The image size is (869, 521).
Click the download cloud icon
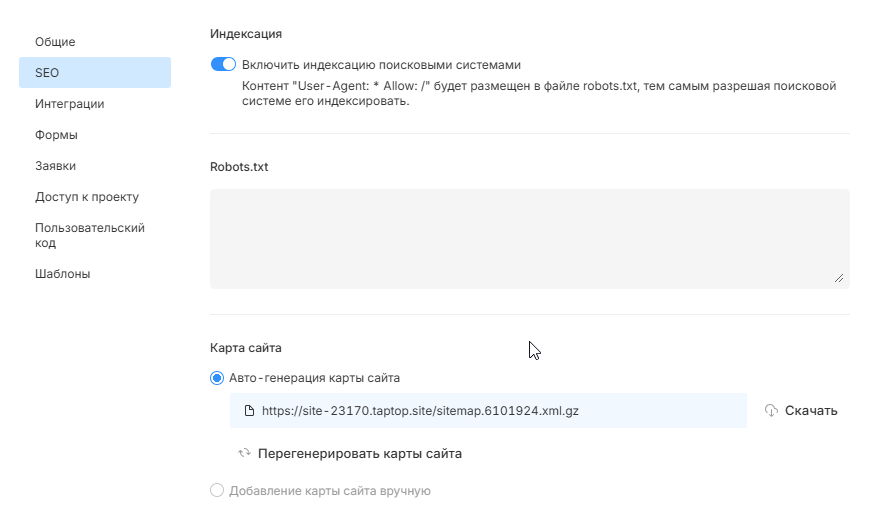pos(771,410)
